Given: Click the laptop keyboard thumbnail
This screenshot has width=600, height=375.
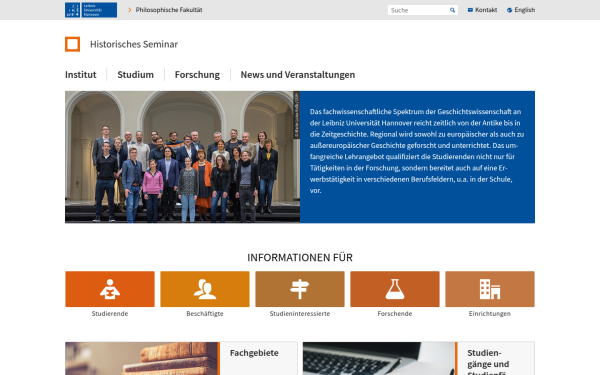Looking at the screenshot, I should (x=379, y=359).
